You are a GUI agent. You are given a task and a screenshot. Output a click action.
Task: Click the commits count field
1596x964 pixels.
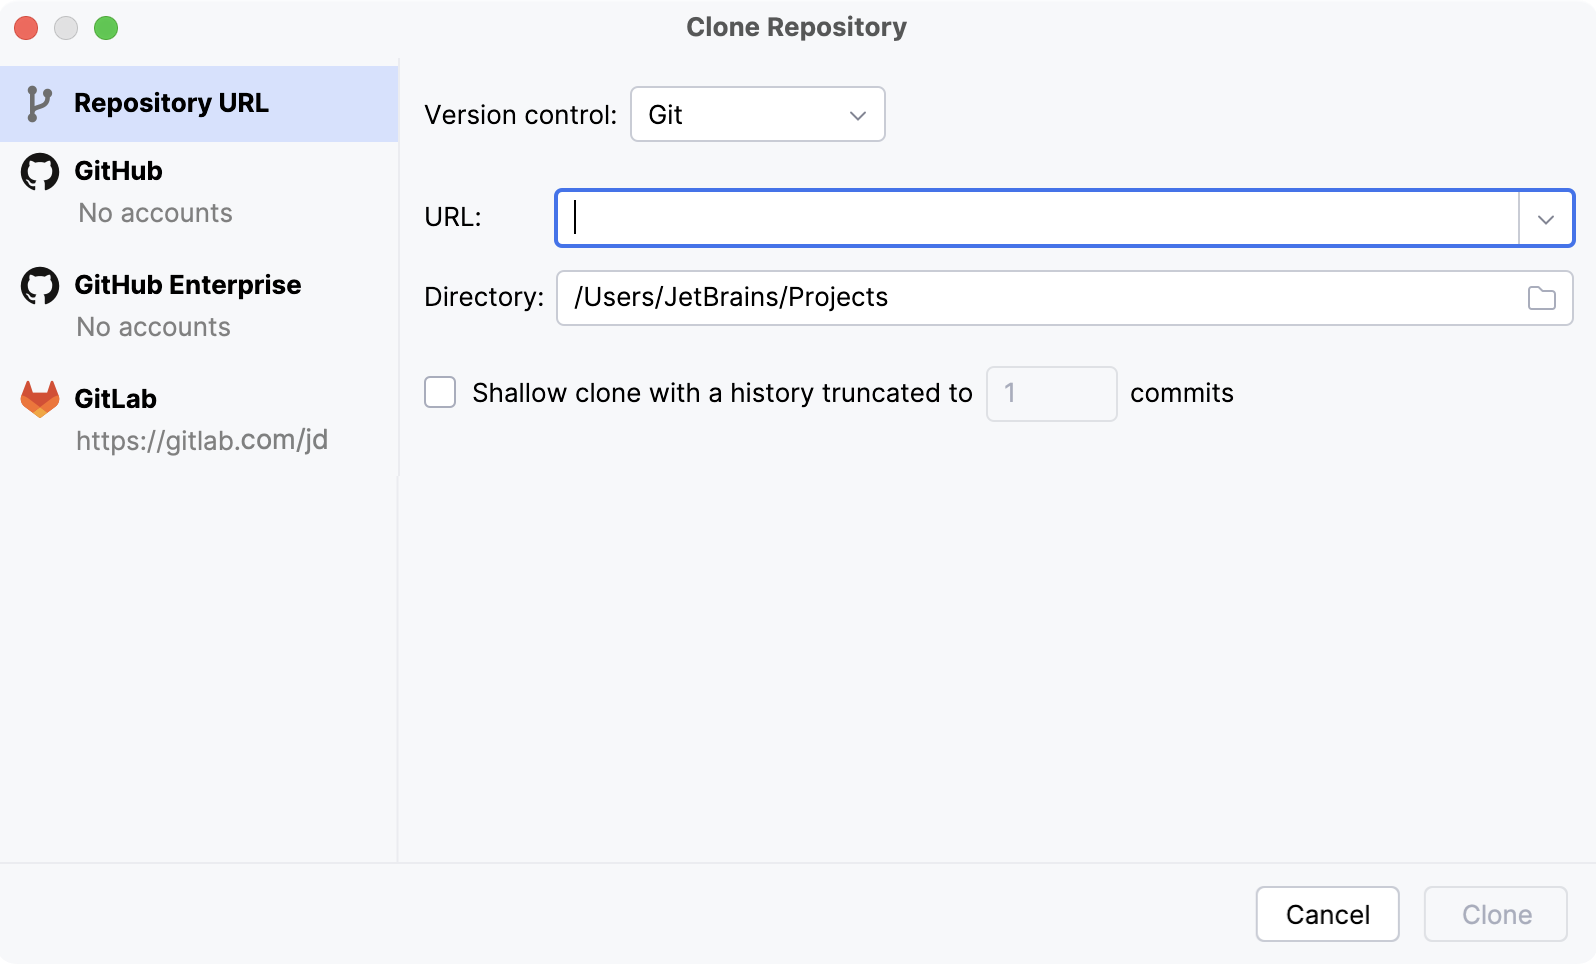pos(1051,393)
